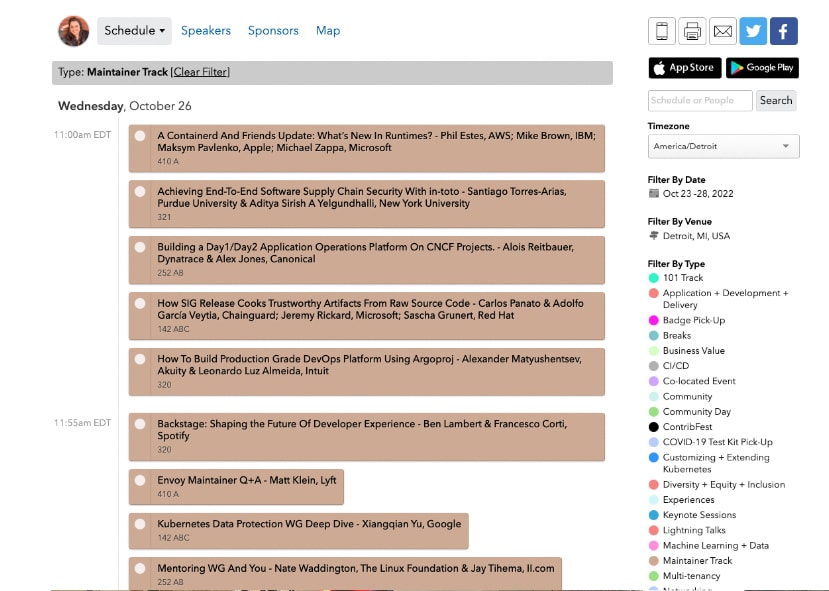Filter by Machine Learning + Data
This screenshot has width=829, height=591.
716,546
